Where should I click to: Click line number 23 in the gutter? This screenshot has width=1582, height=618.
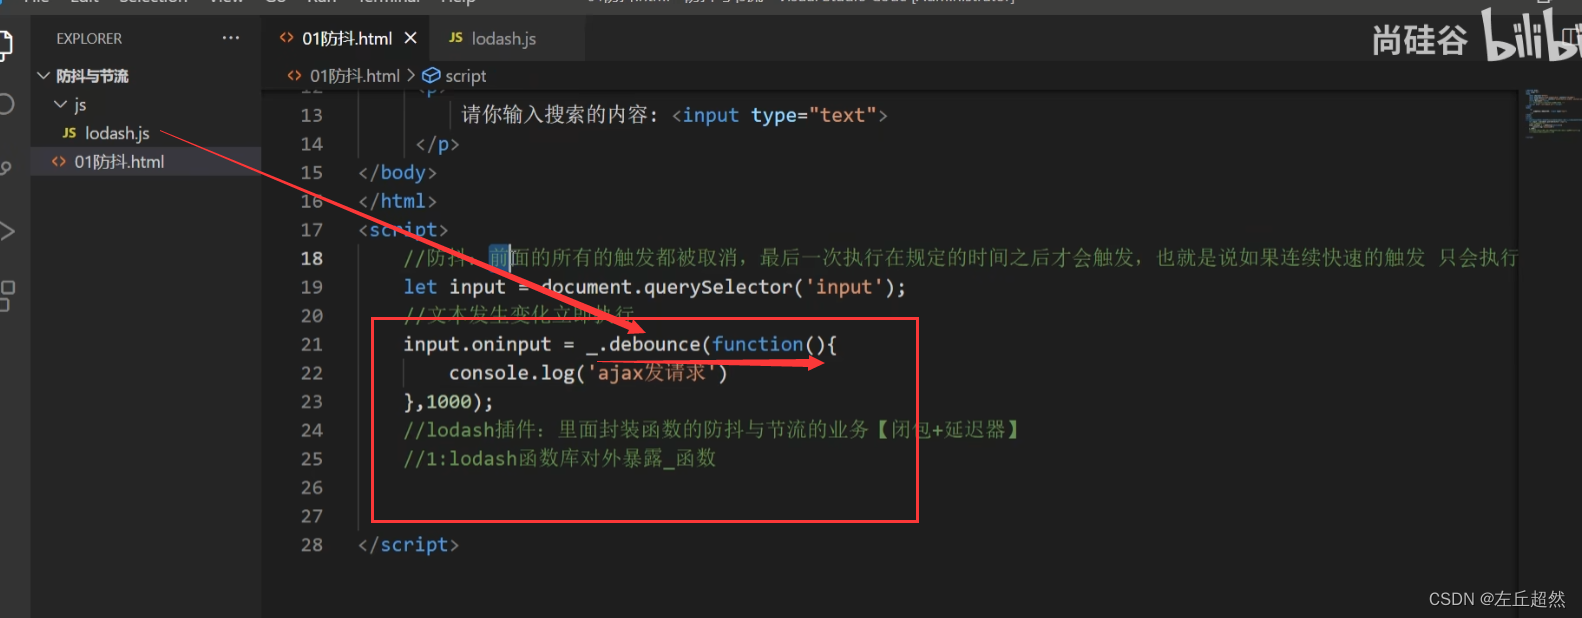(312, 401)
